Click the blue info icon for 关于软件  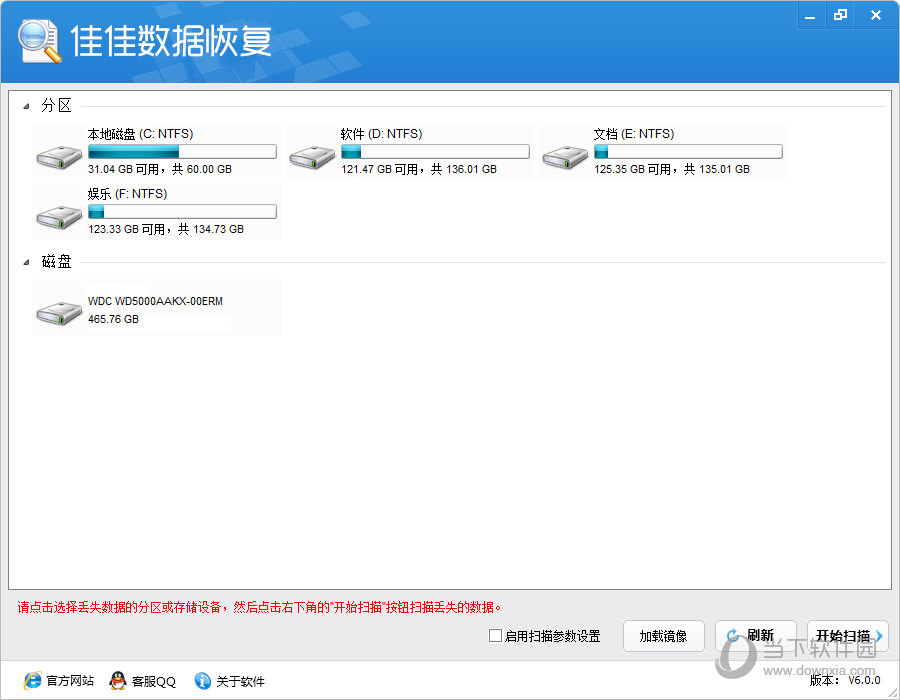tap(203, 681)
